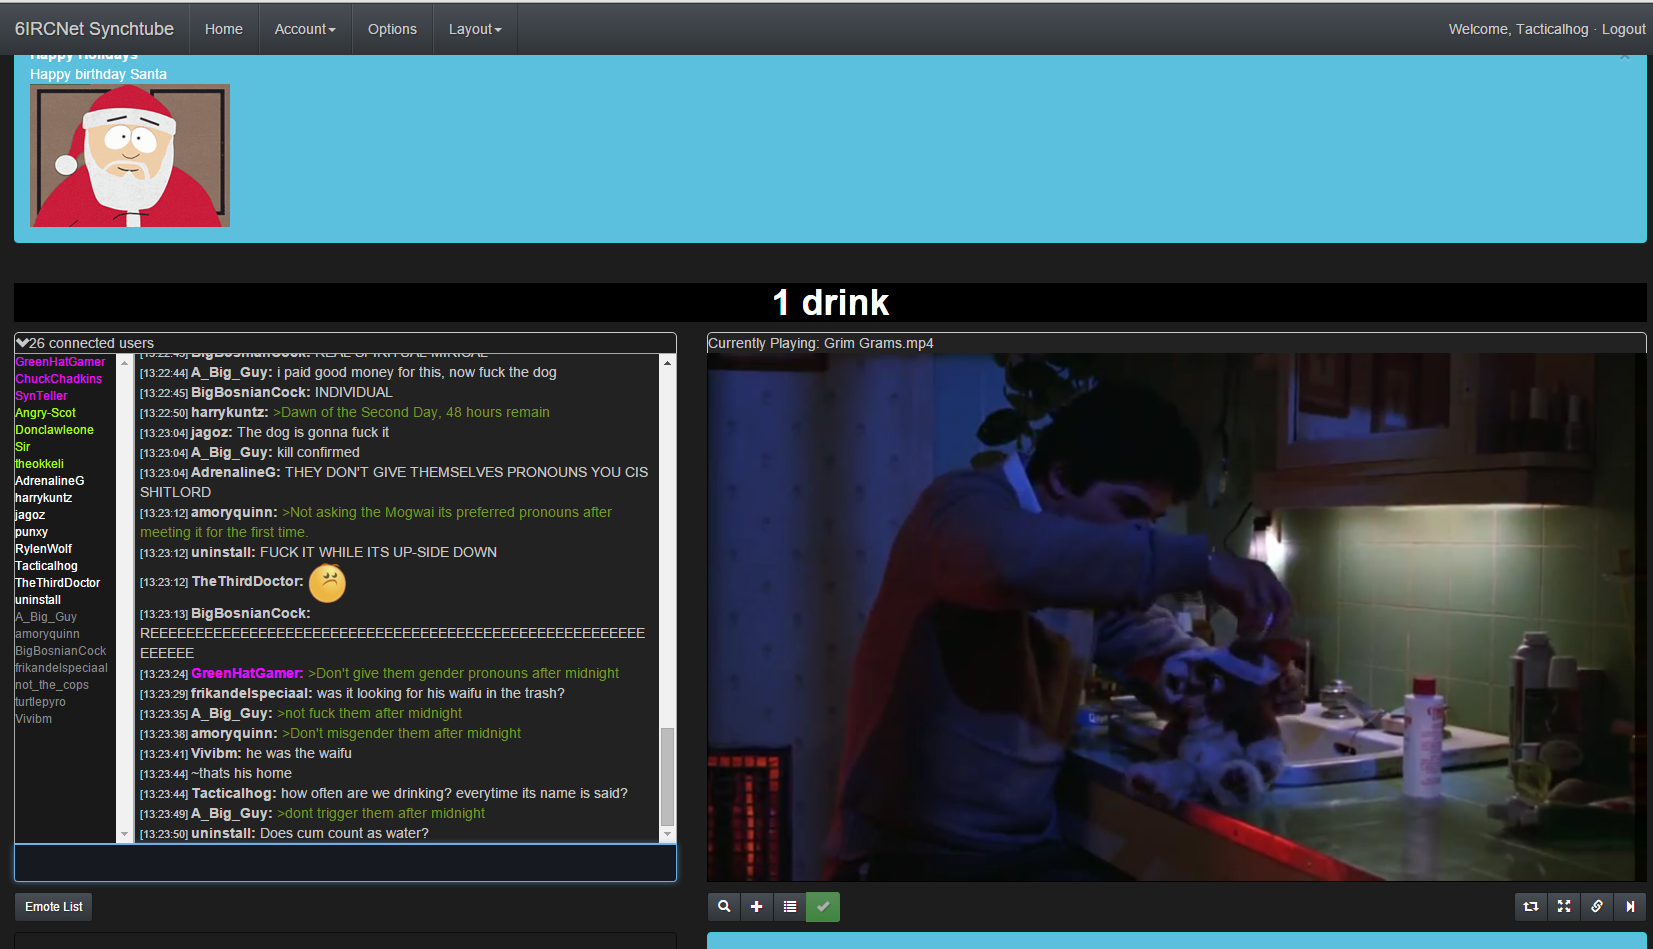Image resolution: width=1653 pixels, height=949 pixels.
Task: Open the playlist list icon button
Action: 790,907
